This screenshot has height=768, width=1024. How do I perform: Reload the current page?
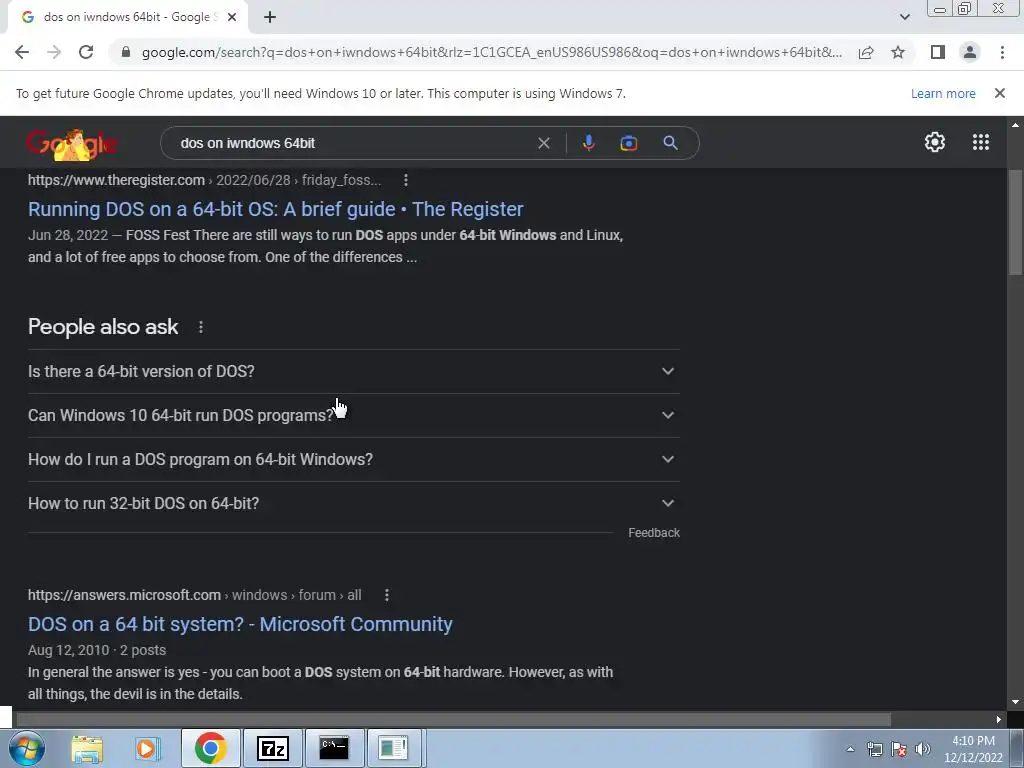click(86, 52)
